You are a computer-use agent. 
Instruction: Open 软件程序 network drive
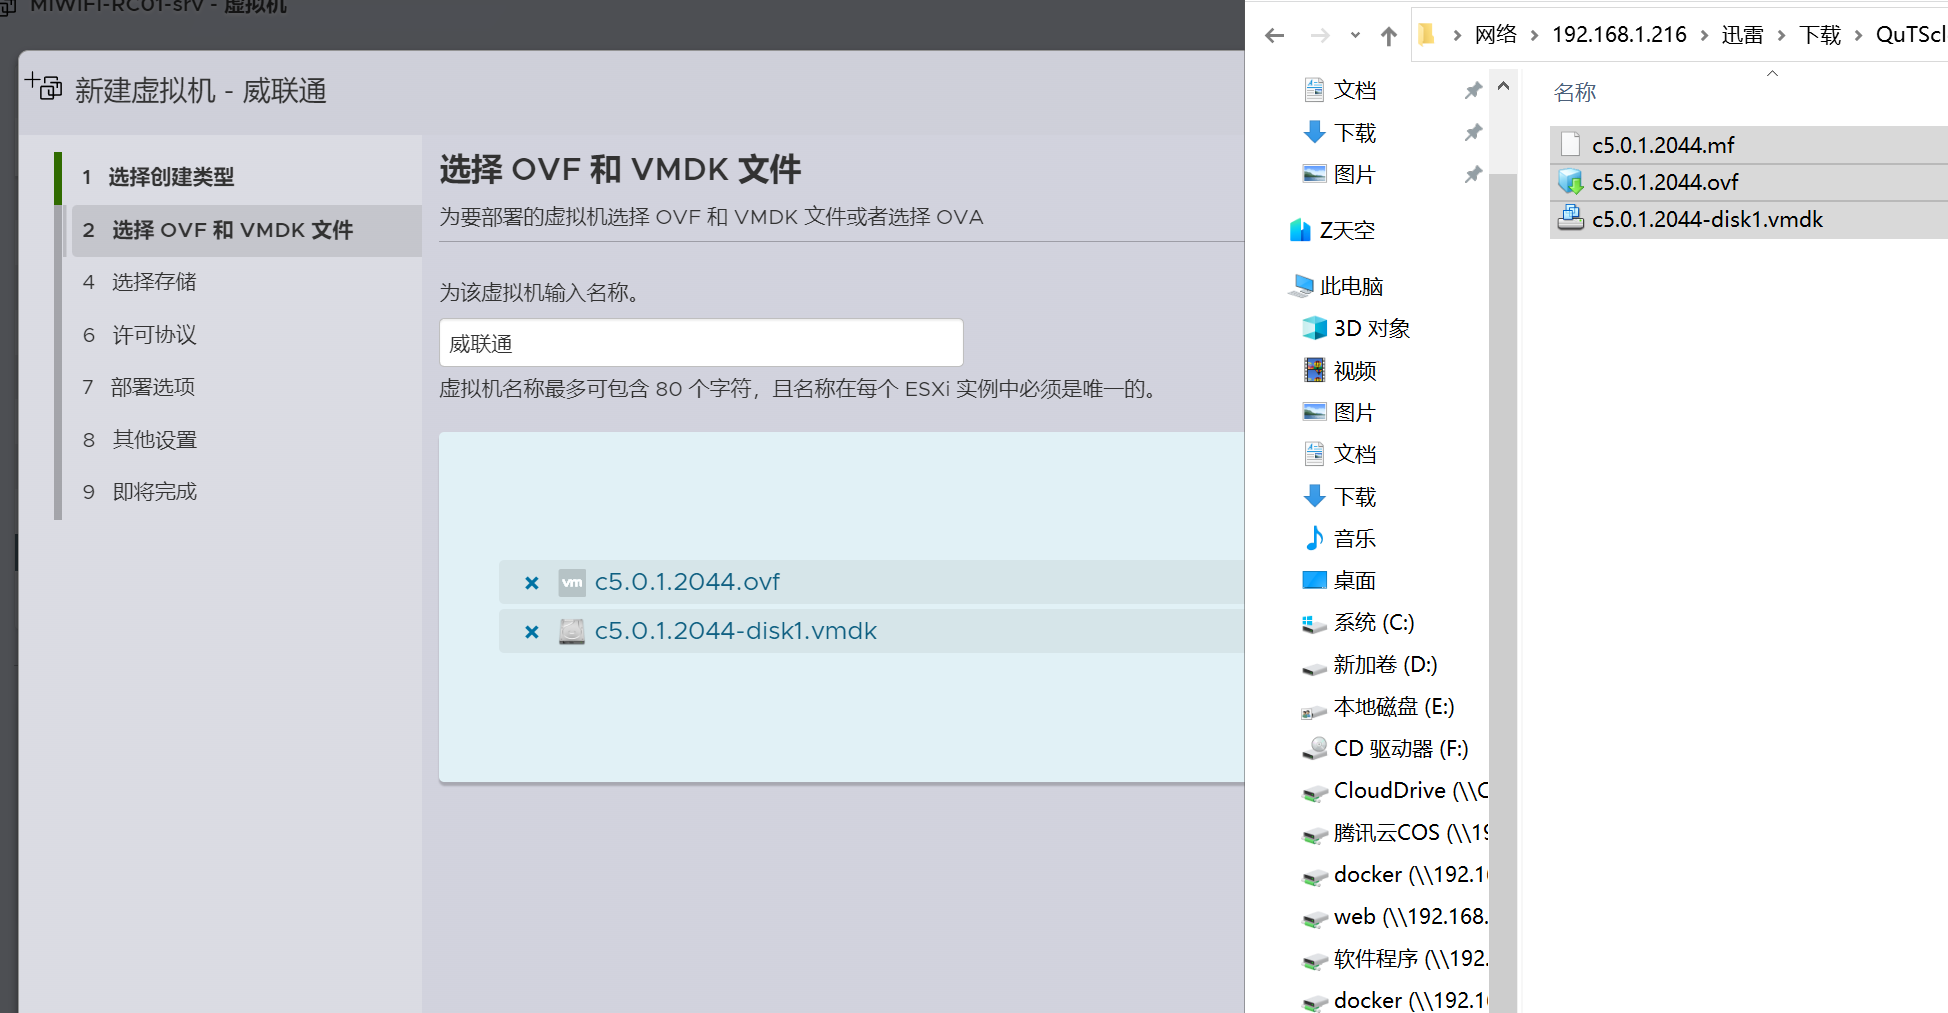[1410, 958]
